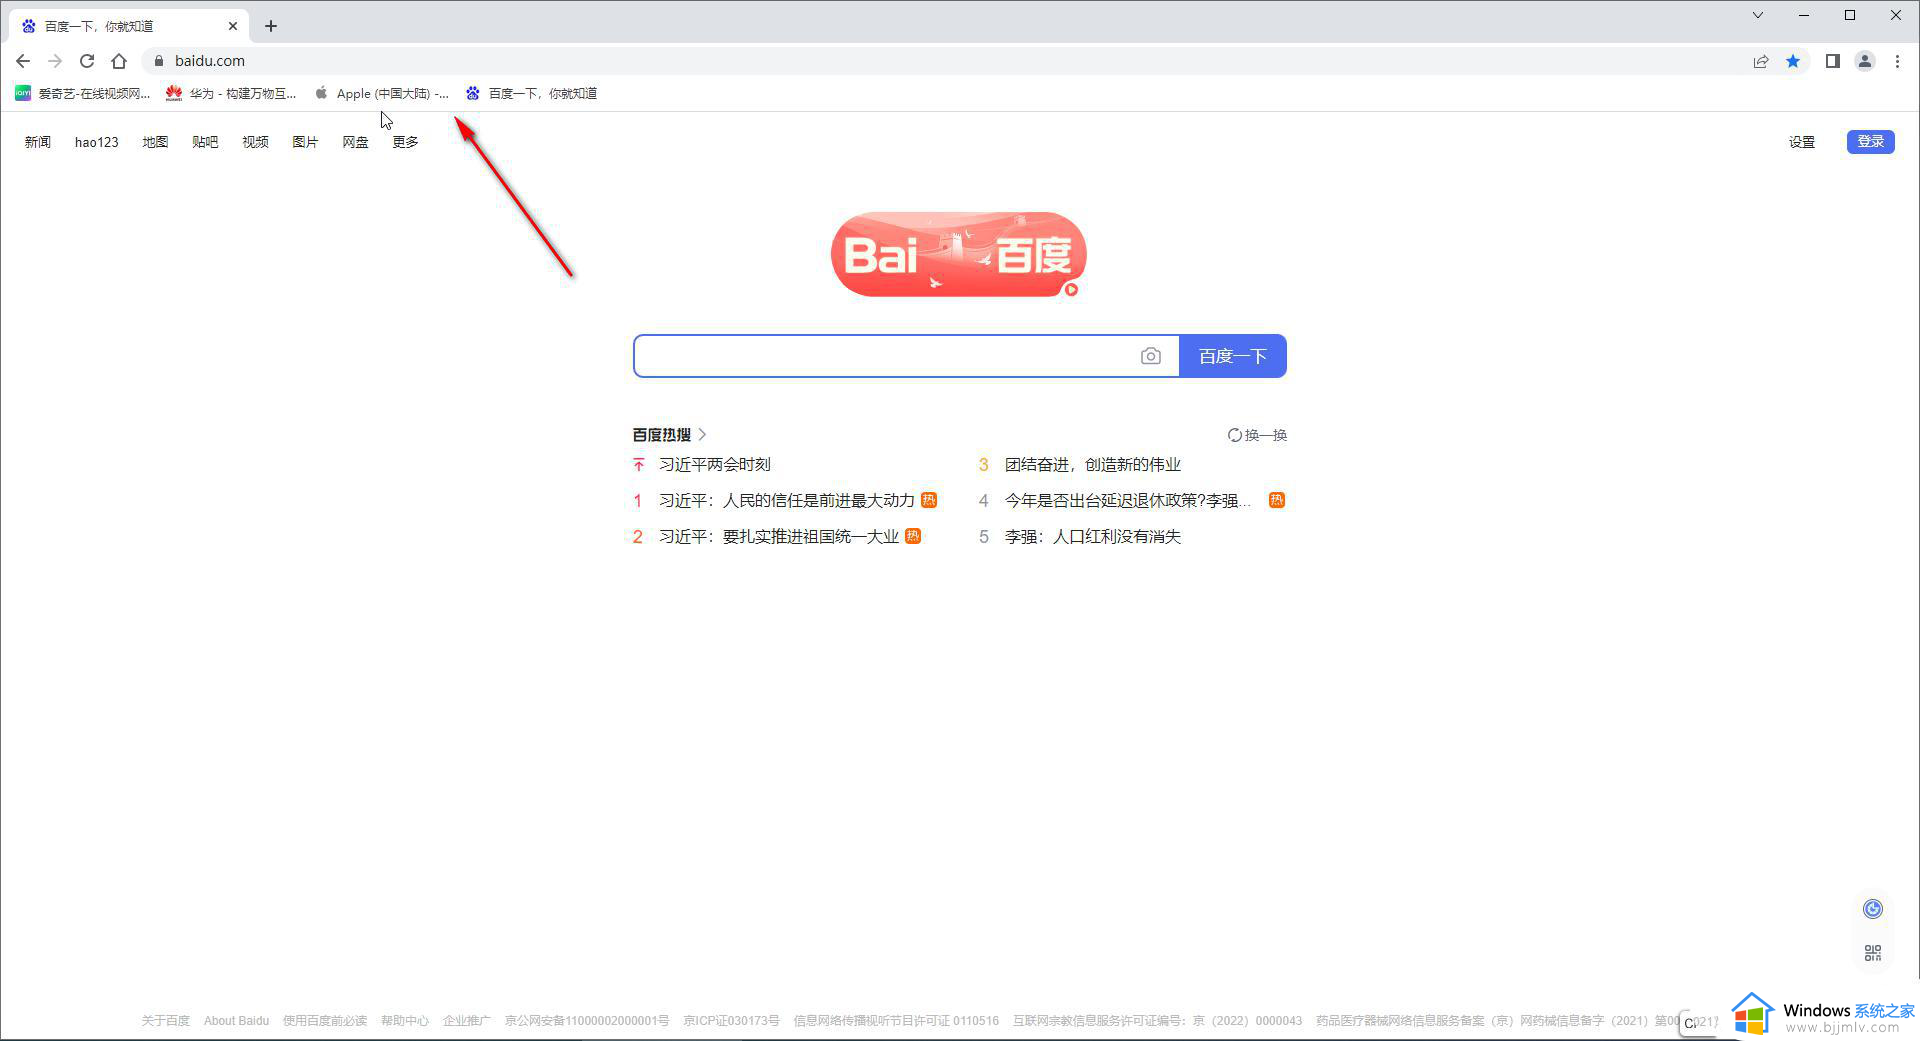1920x1041 pixels.
Task: Show the QR code icon at right edge
Action: 1873,954
